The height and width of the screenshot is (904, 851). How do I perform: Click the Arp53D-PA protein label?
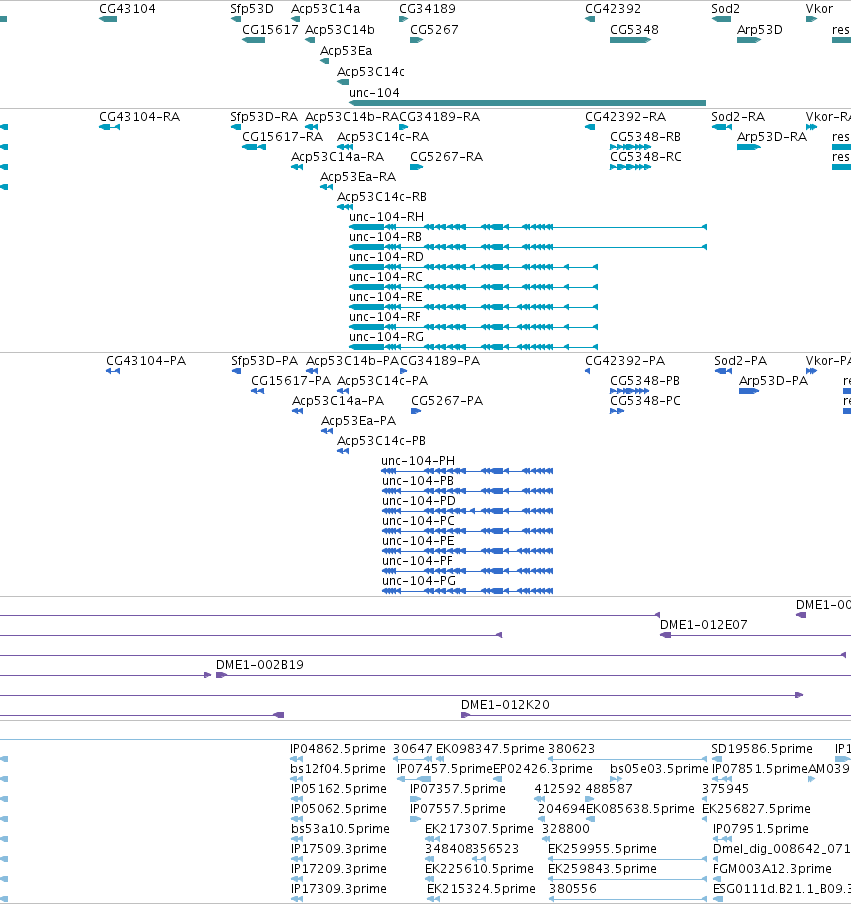coord(773,381)
